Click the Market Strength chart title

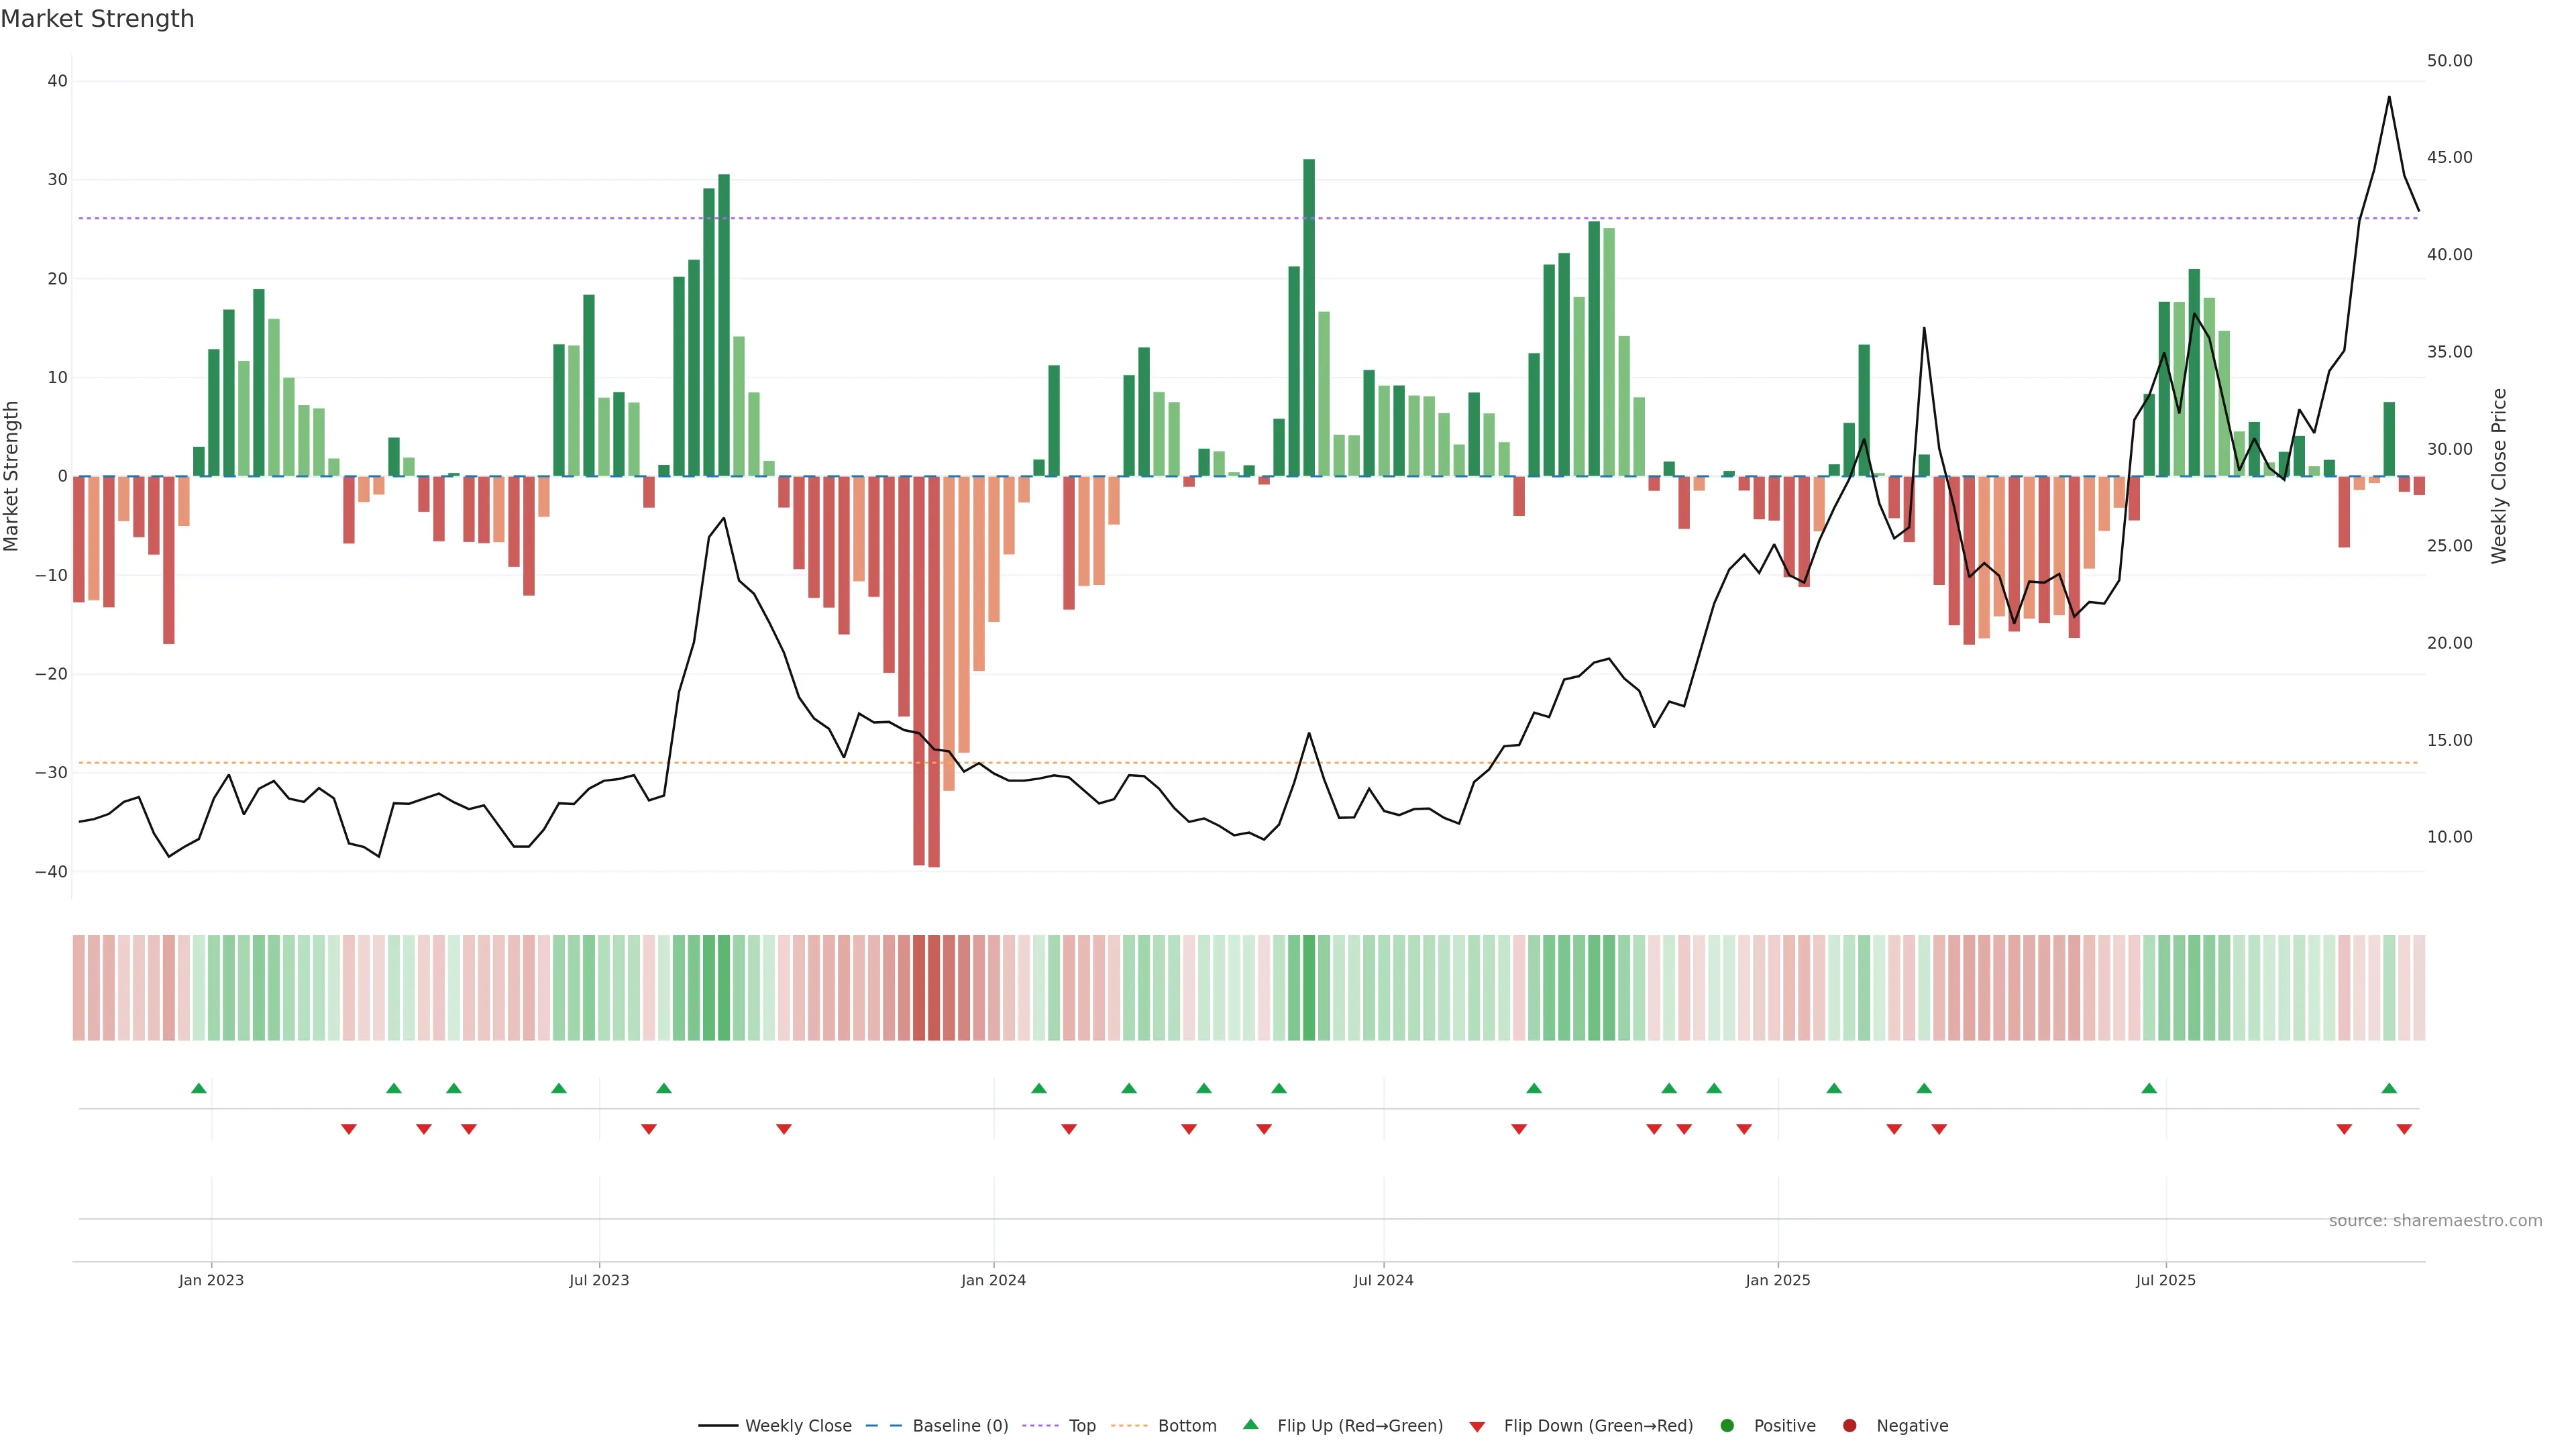pyautogui.click(x=98, y=19)
